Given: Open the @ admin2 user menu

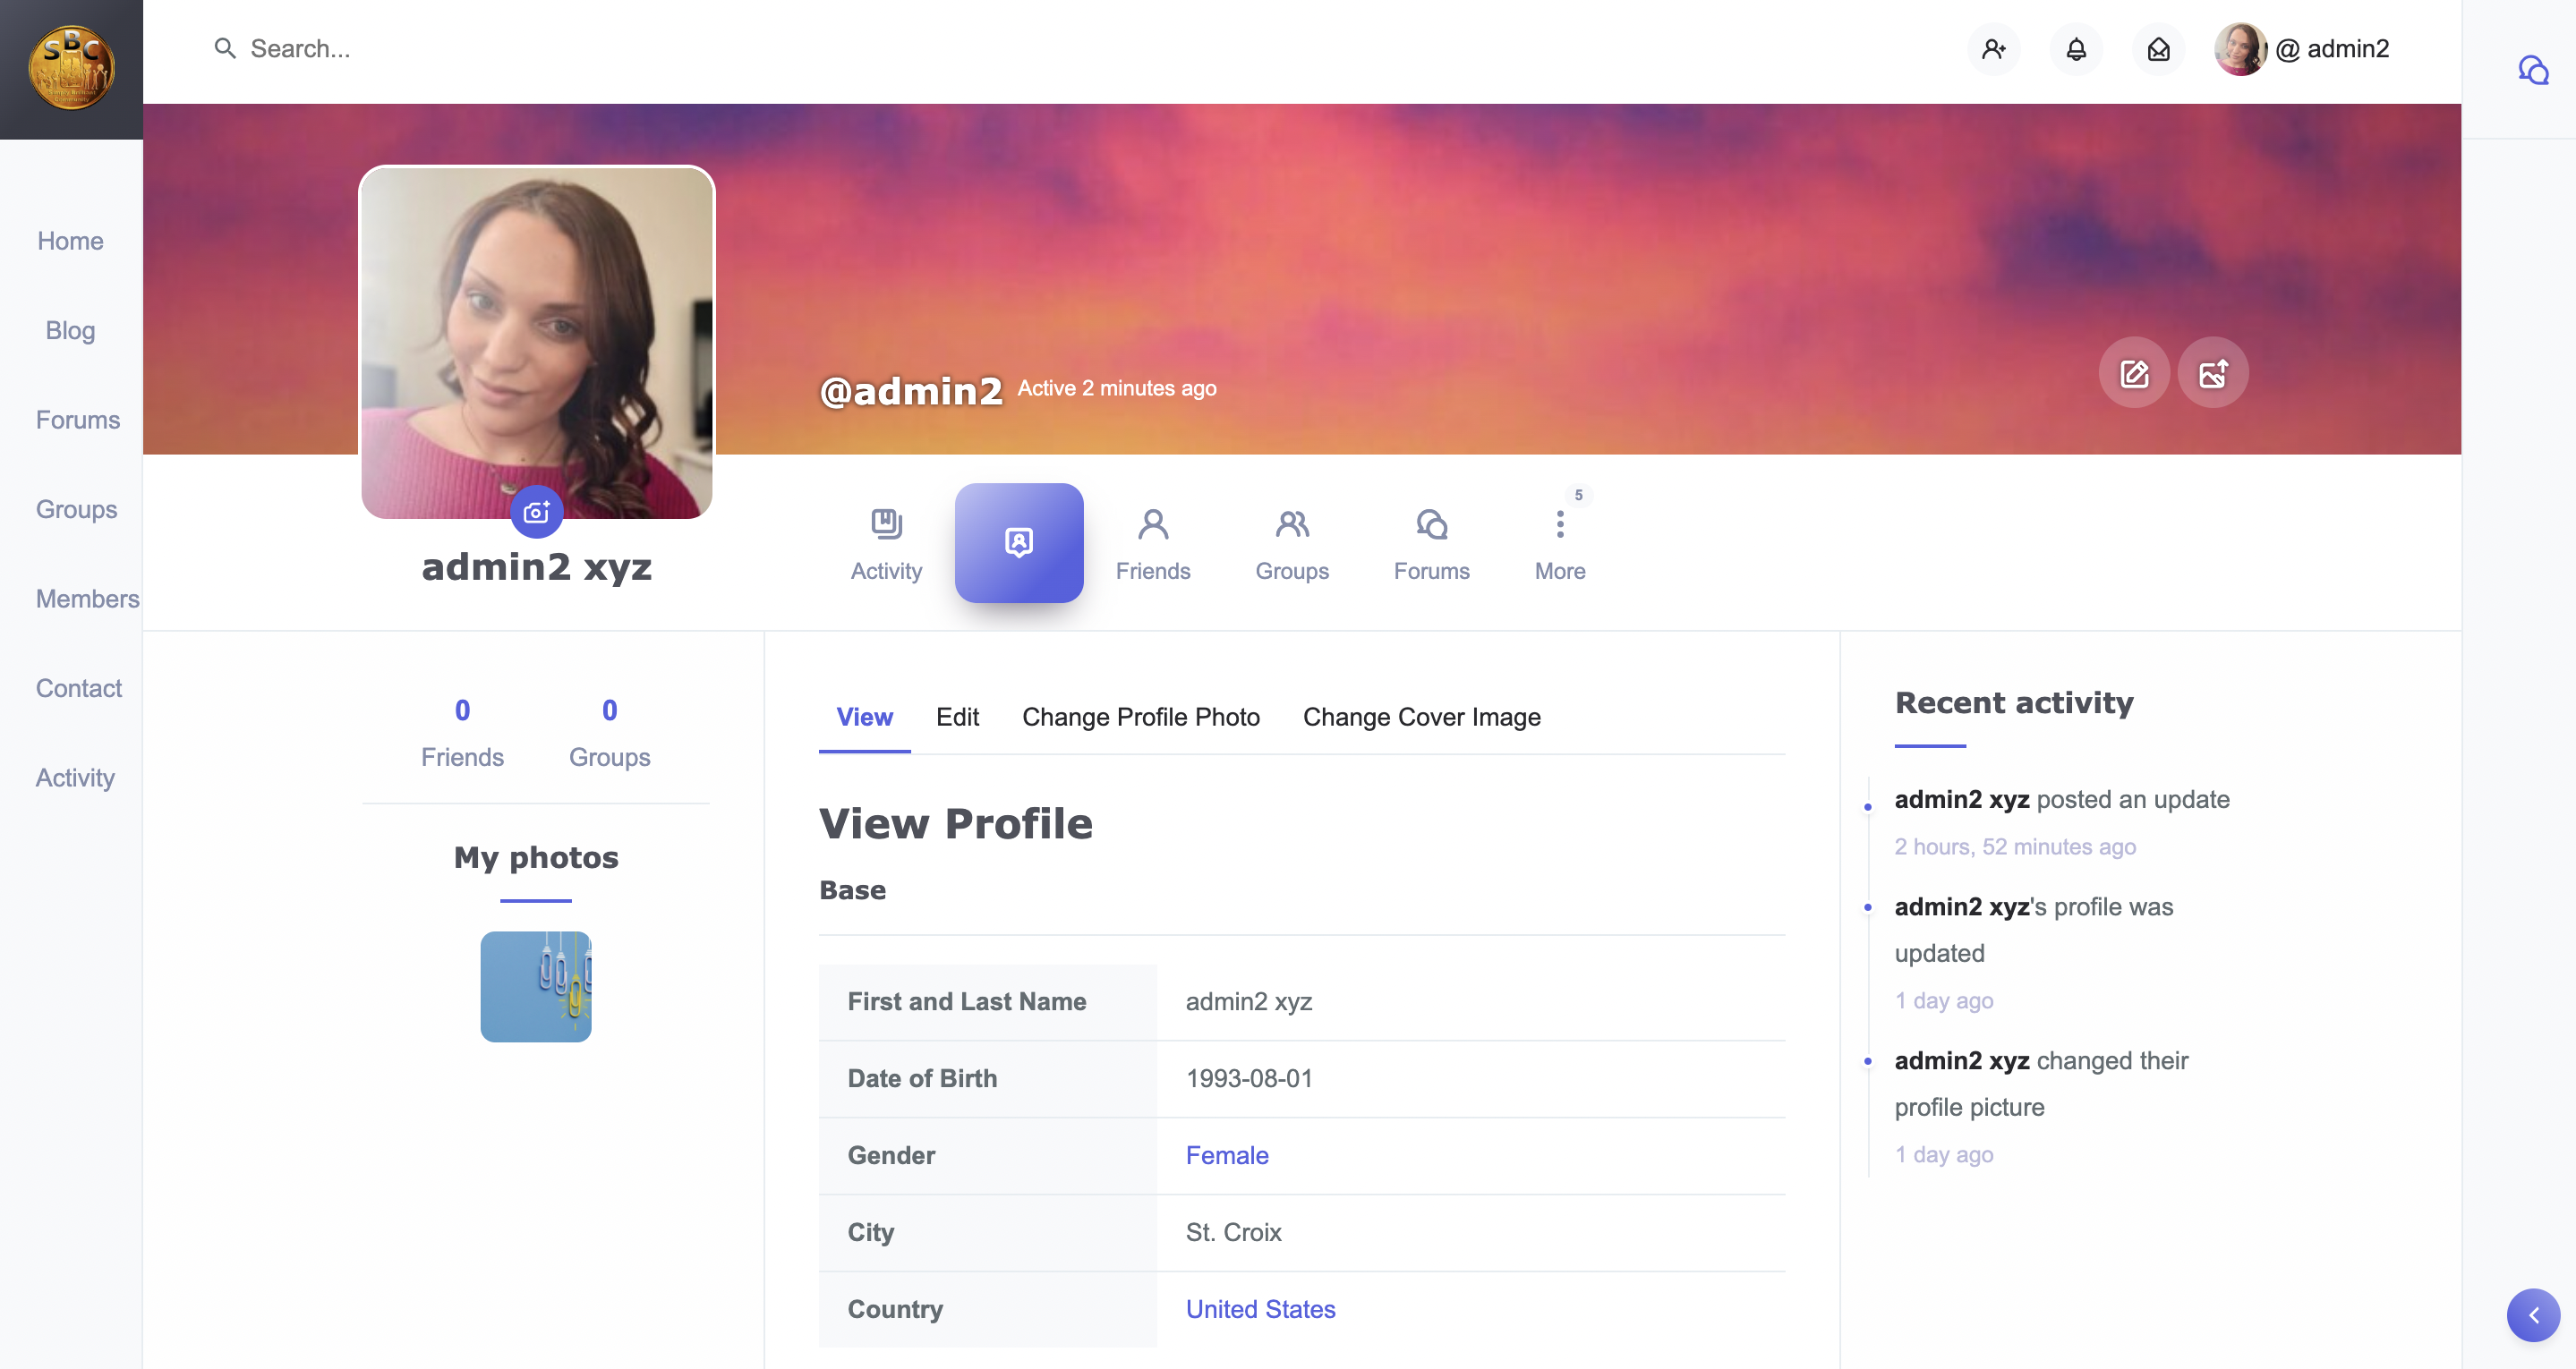Looking at the screenshot, I should [x=2302, y=49].
